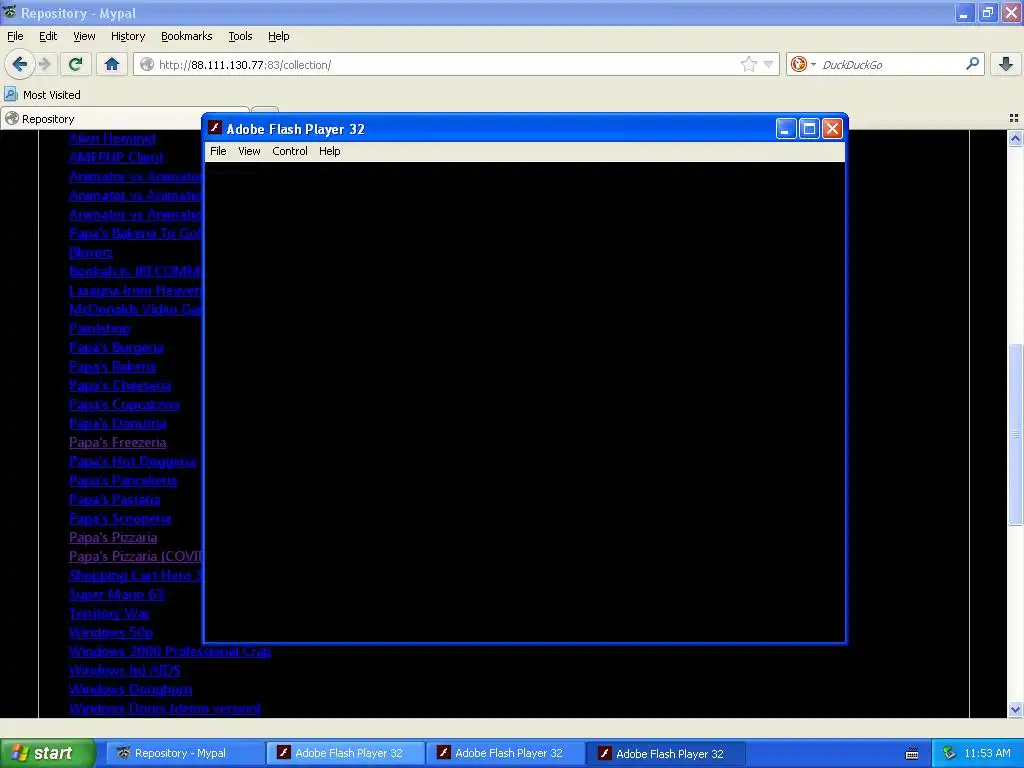Viewport: 1024px width, 768px height.
Task: Open Flash Player View menu
Action: click(x=249, y=152)
